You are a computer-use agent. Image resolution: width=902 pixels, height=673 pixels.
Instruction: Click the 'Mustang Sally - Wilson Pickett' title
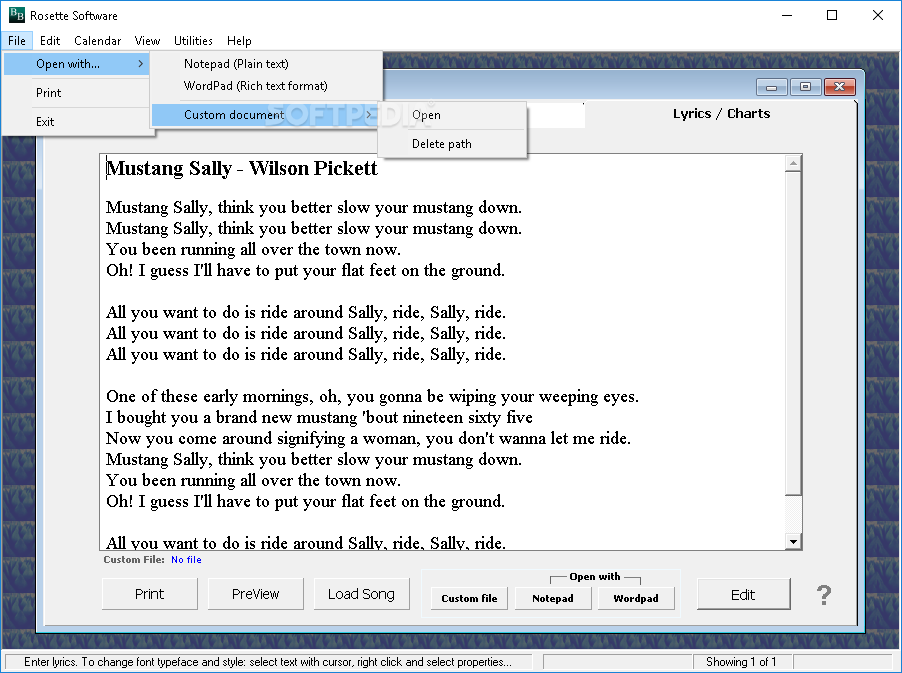coord(242,169)
